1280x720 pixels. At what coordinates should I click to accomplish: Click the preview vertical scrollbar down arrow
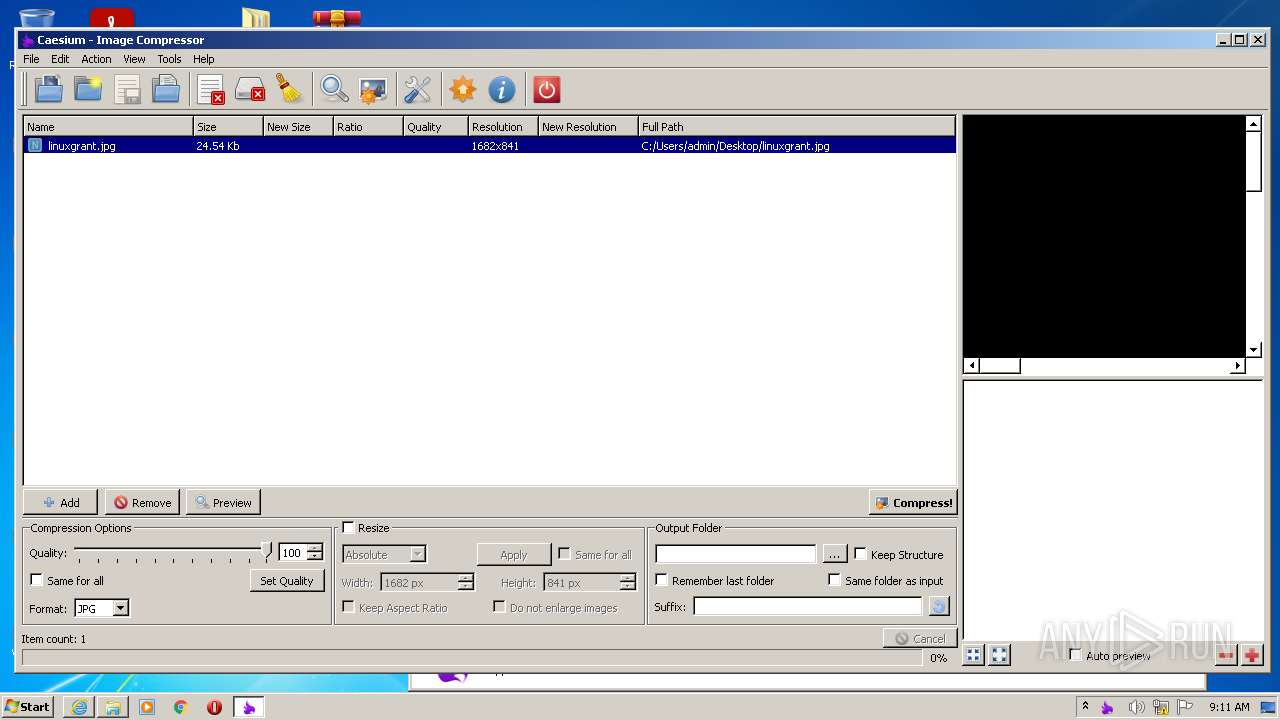click(1254, 350)
